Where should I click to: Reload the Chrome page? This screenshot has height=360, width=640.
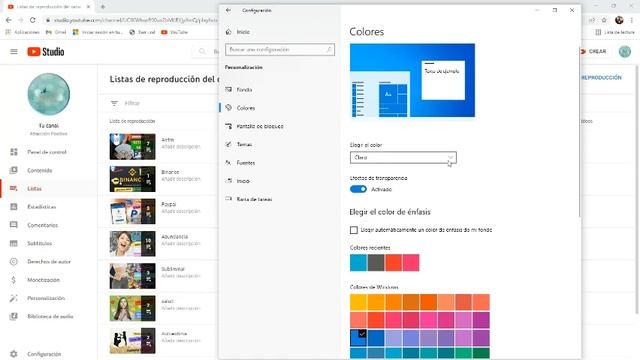(33, 20)
